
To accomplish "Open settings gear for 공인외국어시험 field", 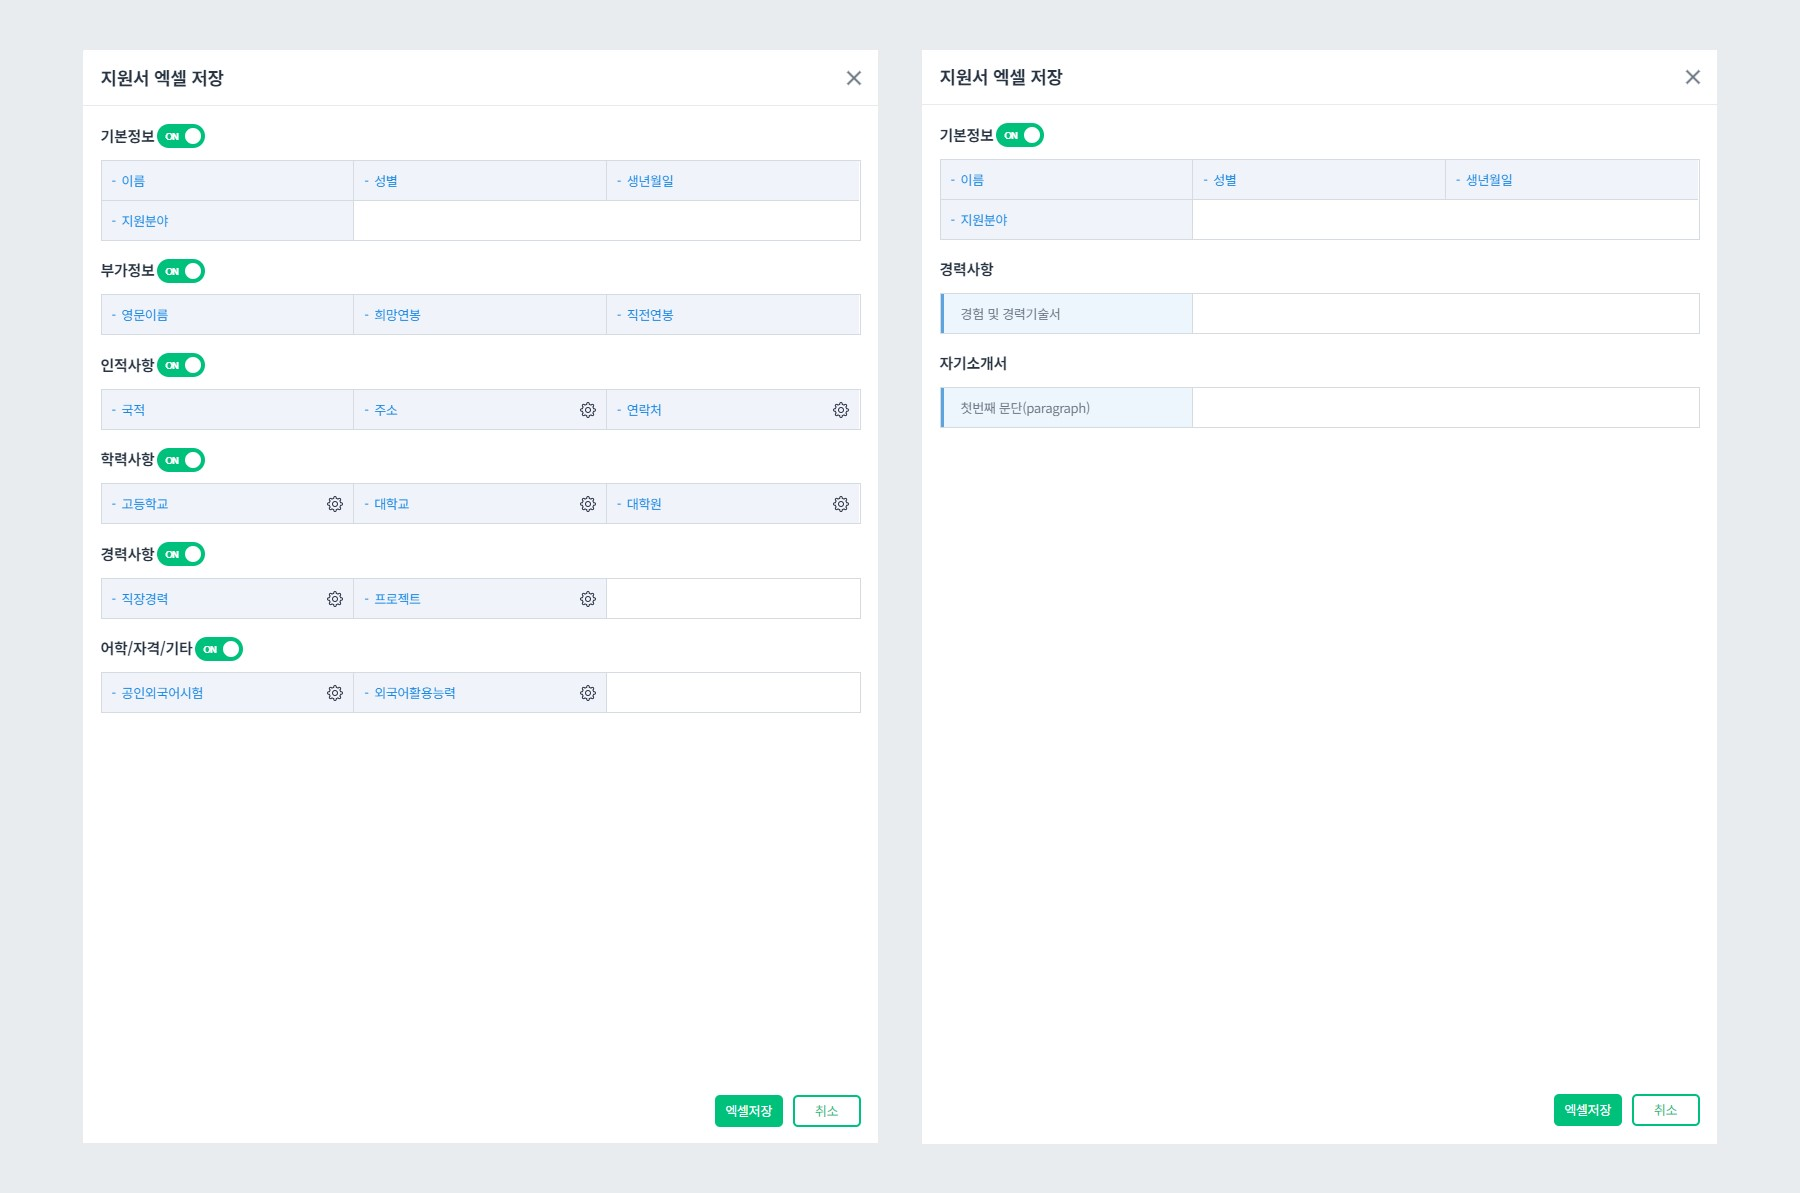I will (x=335, y=693).
